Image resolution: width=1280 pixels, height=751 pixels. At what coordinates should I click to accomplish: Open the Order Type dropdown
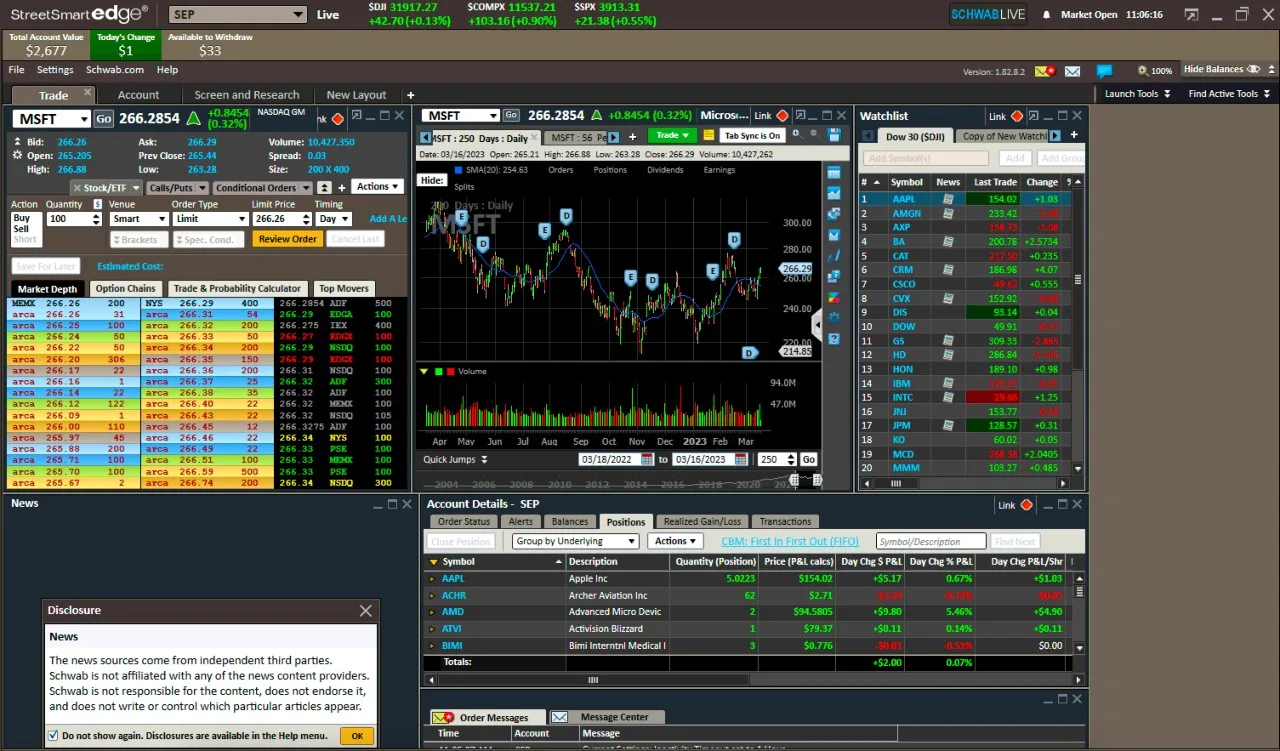(211, 219)
